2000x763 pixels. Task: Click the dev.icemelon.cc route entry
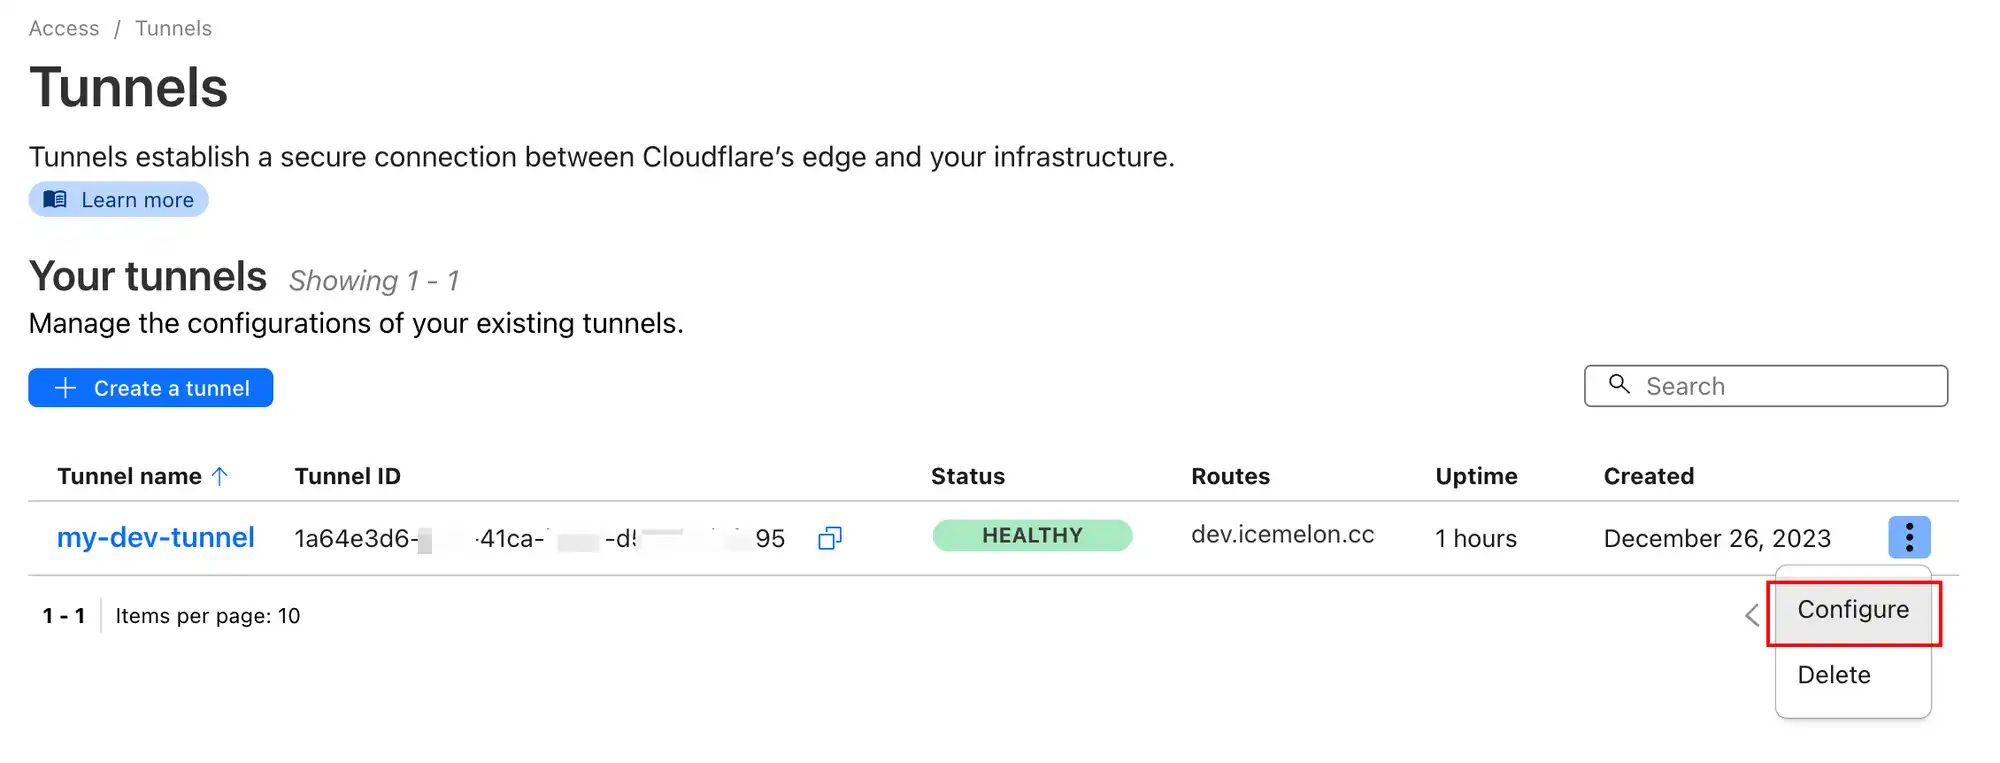click(x=1282, y=535)
